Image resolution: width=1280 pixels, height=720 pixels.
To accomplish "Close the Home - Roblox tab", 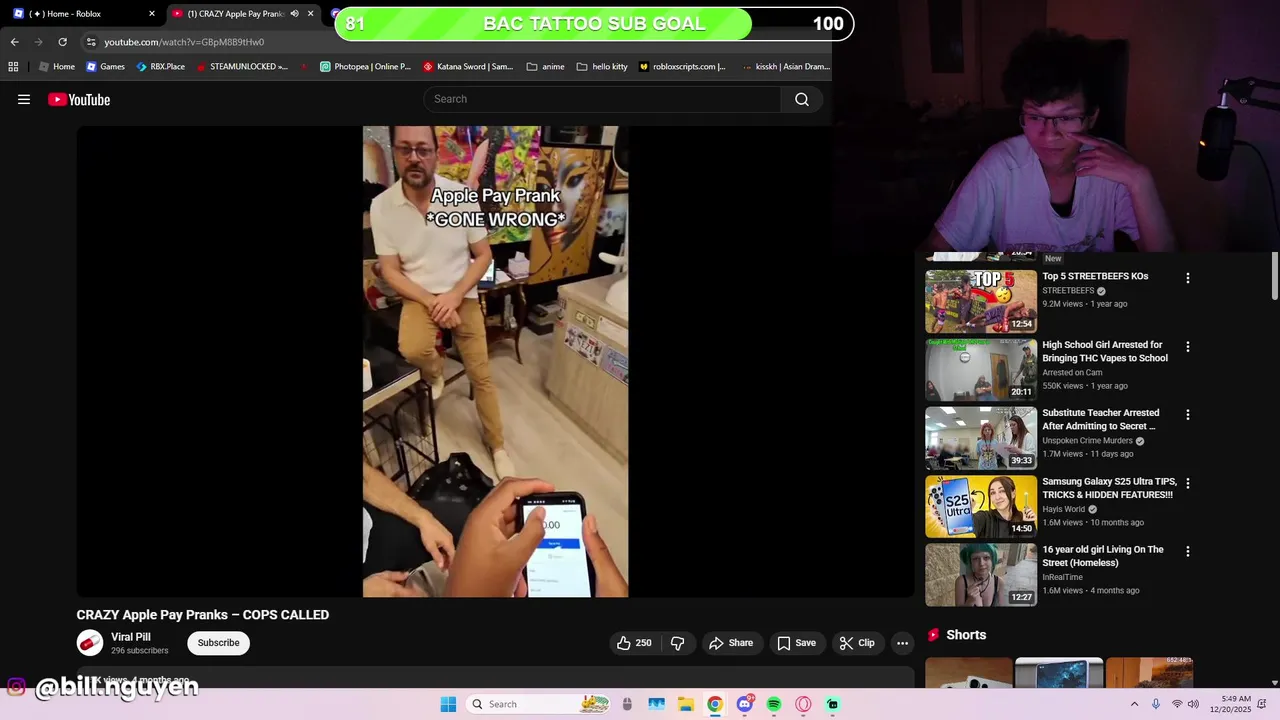I will tap(152, 14).
